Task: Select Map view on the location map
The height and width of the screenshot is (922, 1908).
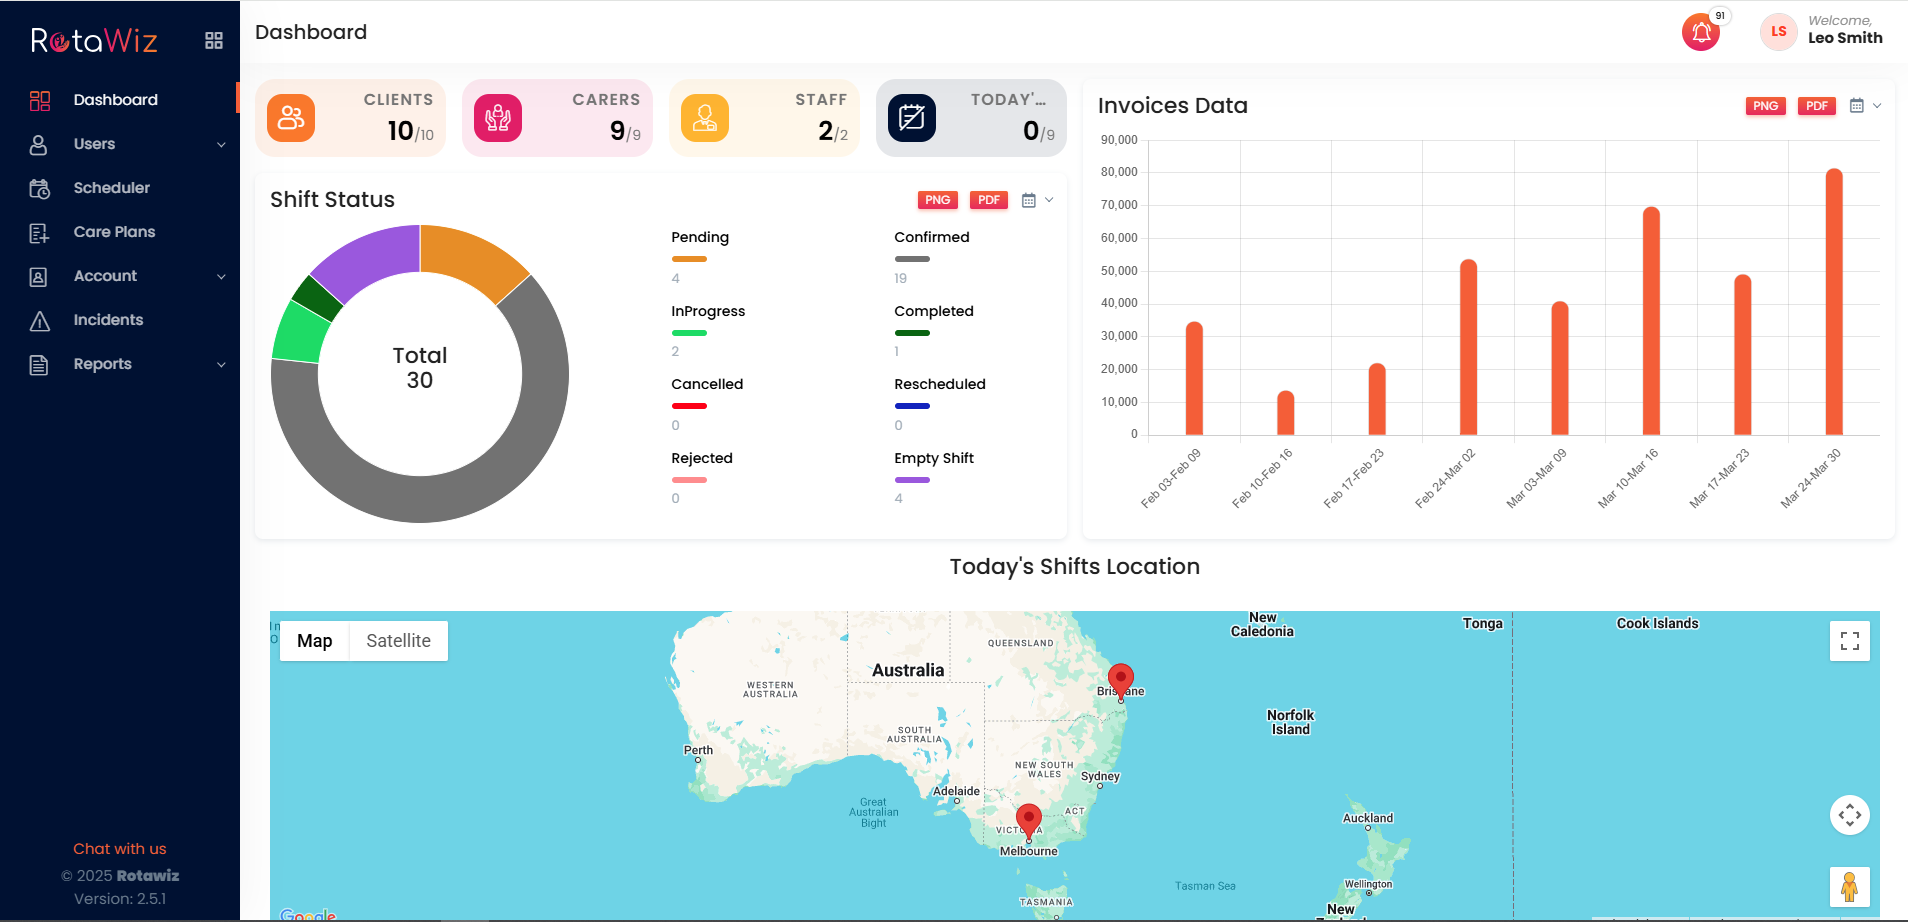Action: click(313, 640)
